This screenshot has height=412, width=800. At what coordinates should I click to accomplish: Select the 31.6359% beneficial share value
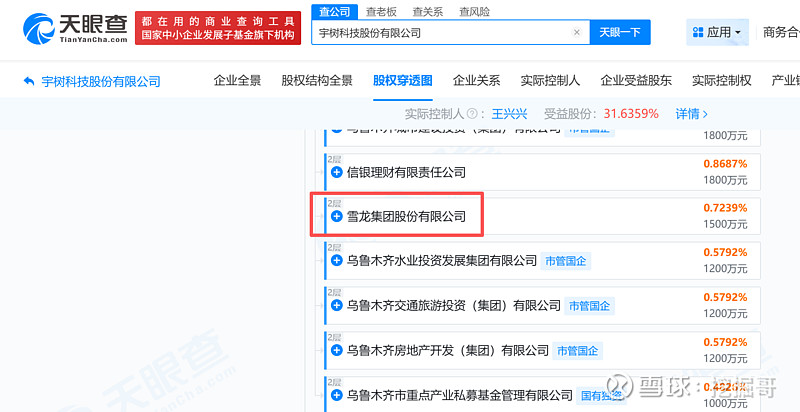[x=631, y=114]
